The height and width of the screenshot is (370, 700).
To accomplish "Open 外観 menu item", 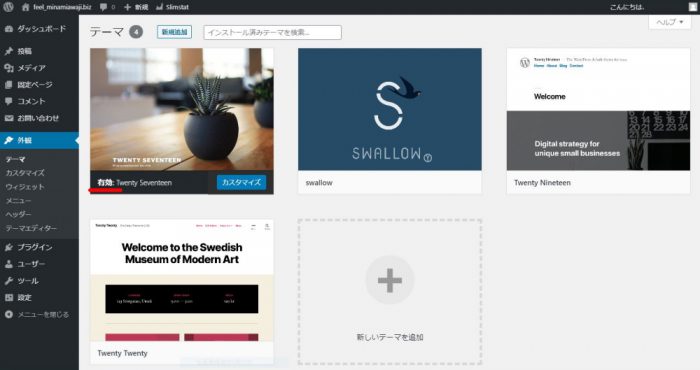I will click(x=39, y=140).
